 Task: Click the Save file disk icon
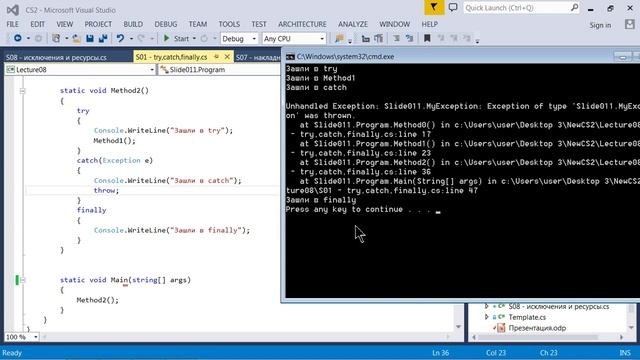pos(90,38)
